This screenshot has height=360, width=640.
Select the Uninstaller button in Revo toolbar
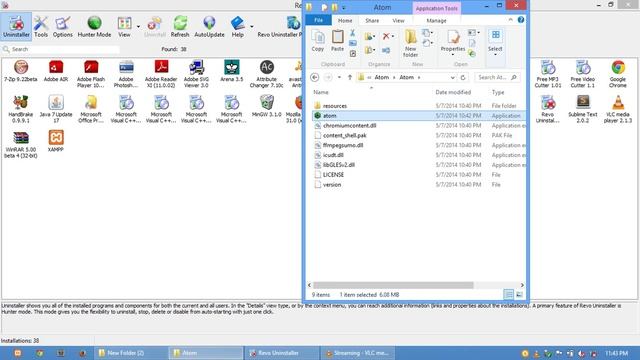pos(16,27)
